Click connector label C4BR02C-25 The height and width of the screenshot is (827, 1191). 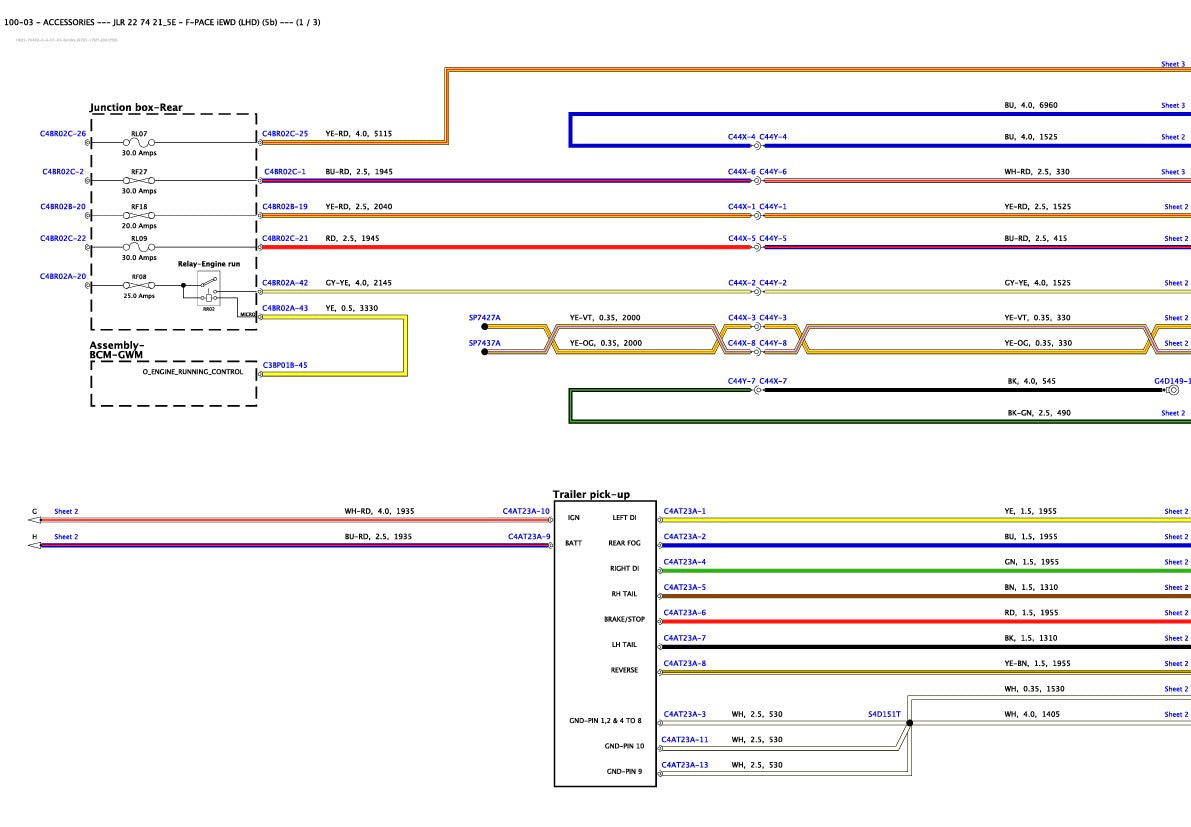285,134
